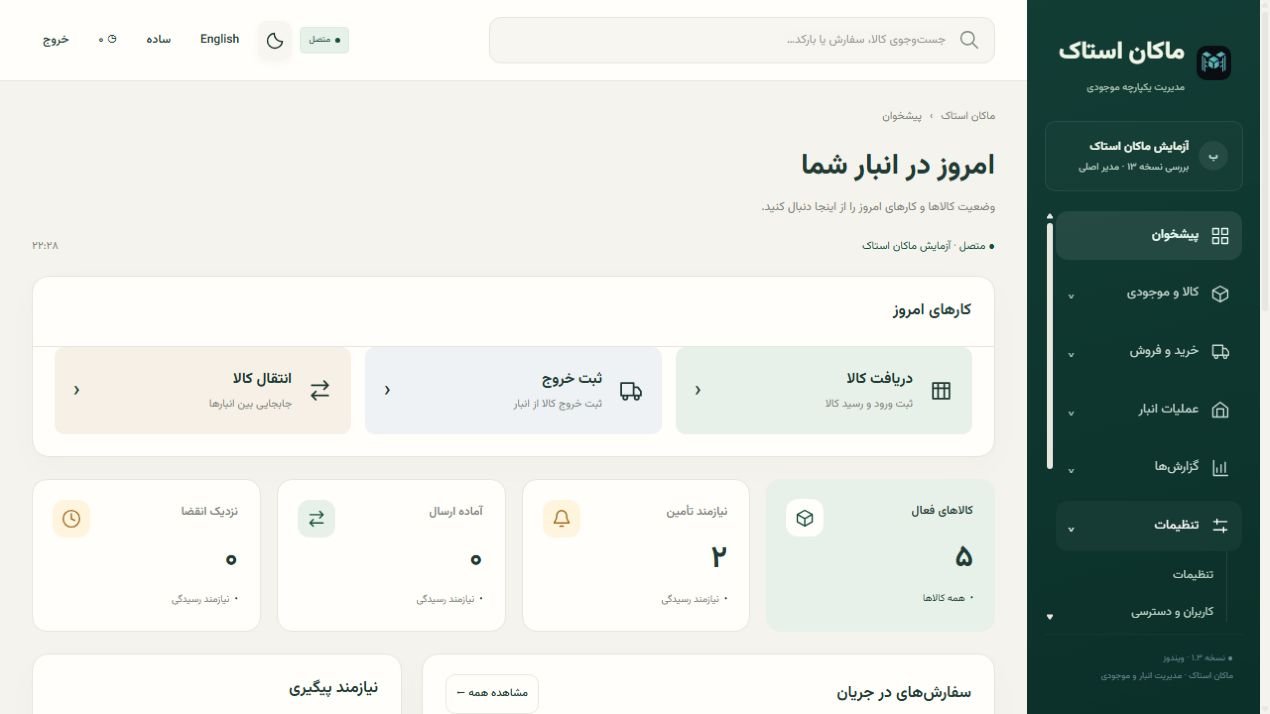Click the time 22:28 text
1270x714 pixels.
(45, 245)
